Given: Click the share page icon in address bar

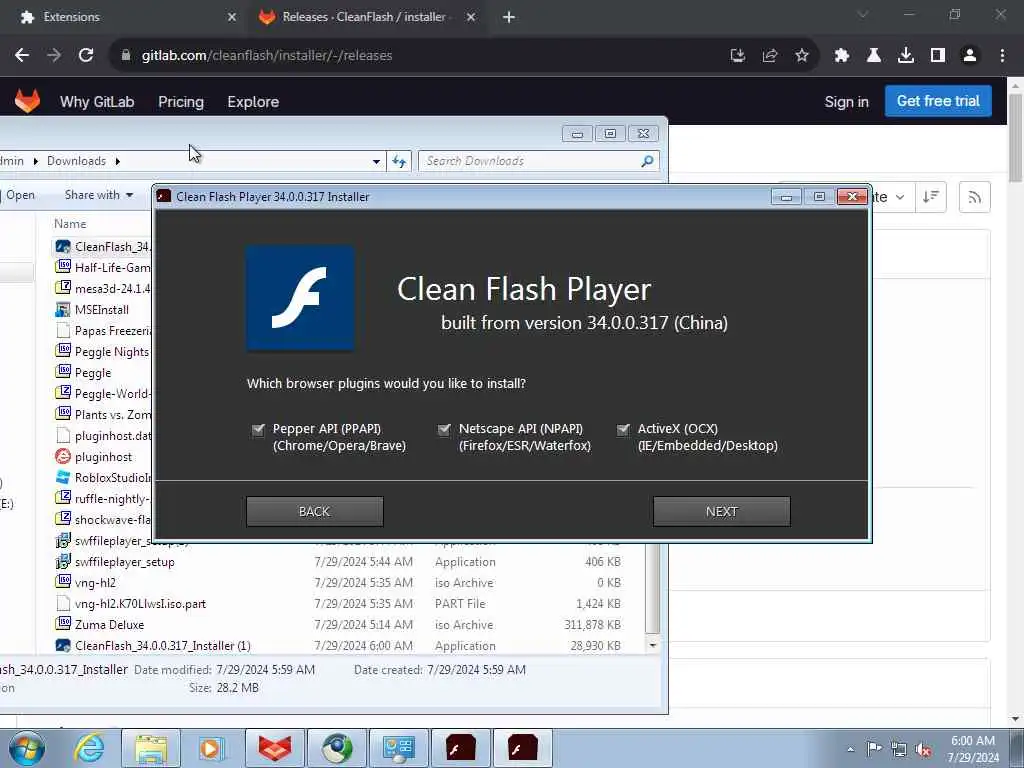Looking at the screenshot, I should [769, 56].
